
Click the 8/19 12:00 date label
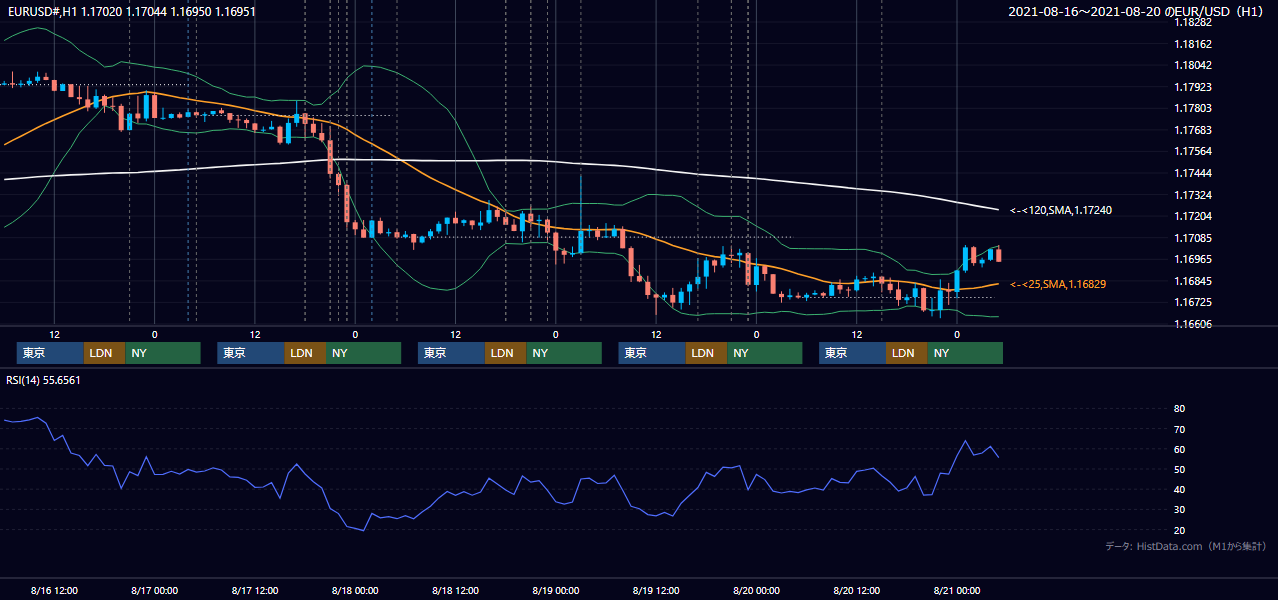point(656,591)
